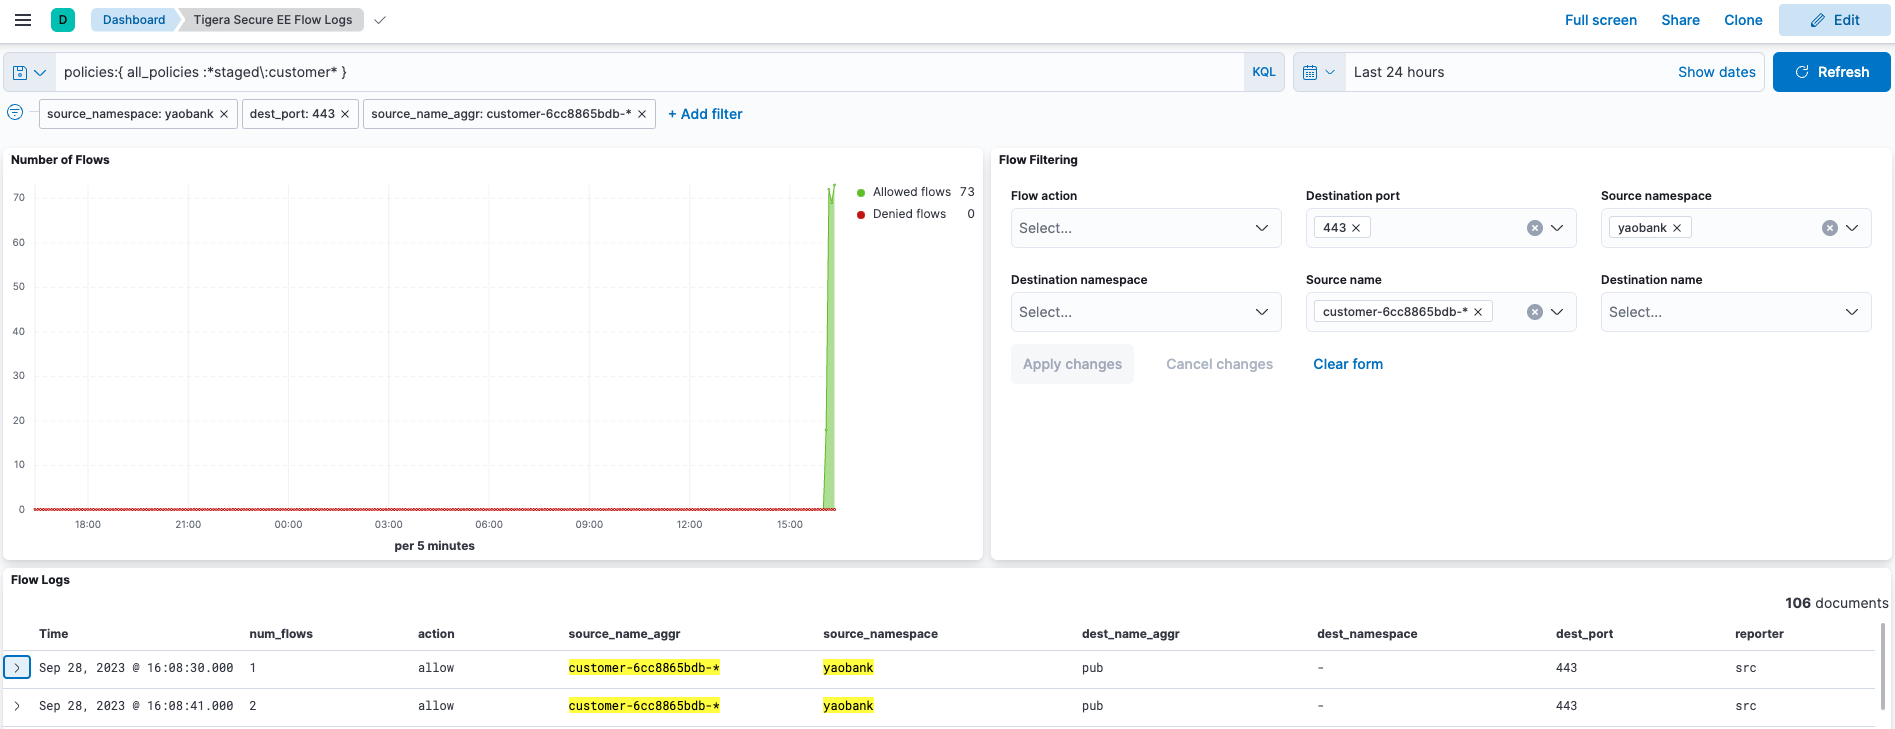1895x729 pixels.
Task: Click the Refresh button
Action: click(x=1831, y=72)
